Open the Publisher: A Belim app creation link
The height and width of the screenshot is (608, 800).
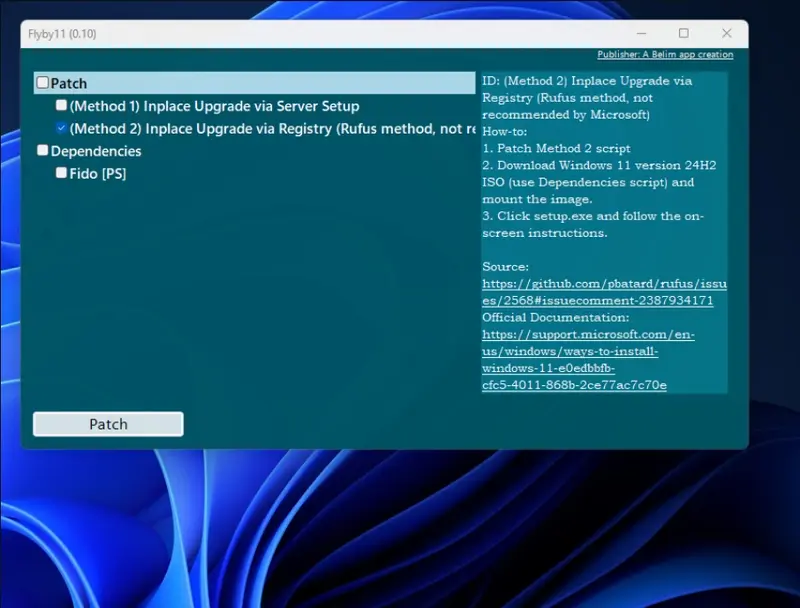pyautogui.click(x=665, y=55)
